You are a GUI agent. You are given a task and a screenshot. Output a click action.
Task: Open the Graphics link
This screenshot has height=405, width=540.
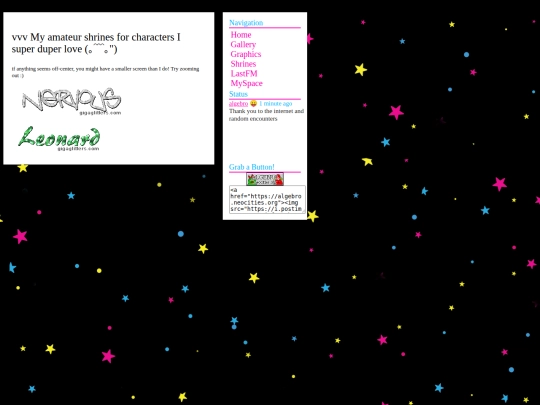coord(246,54)
